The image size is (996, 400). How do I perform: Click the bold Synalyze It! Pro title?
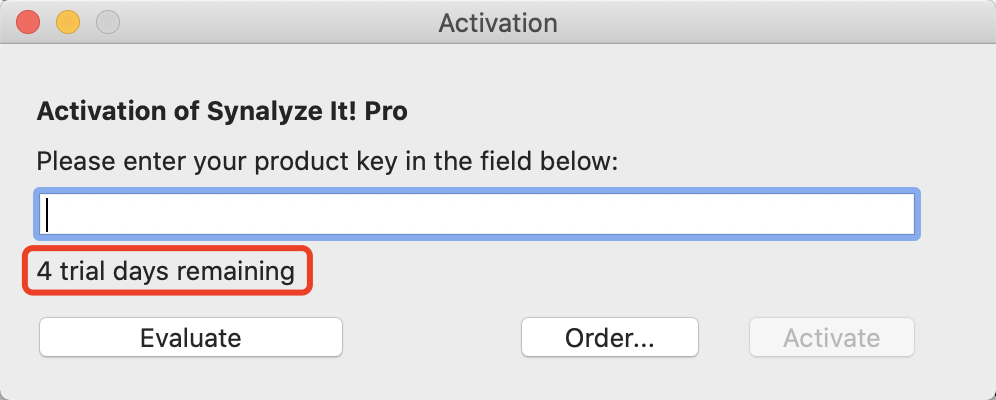point(222,111)
